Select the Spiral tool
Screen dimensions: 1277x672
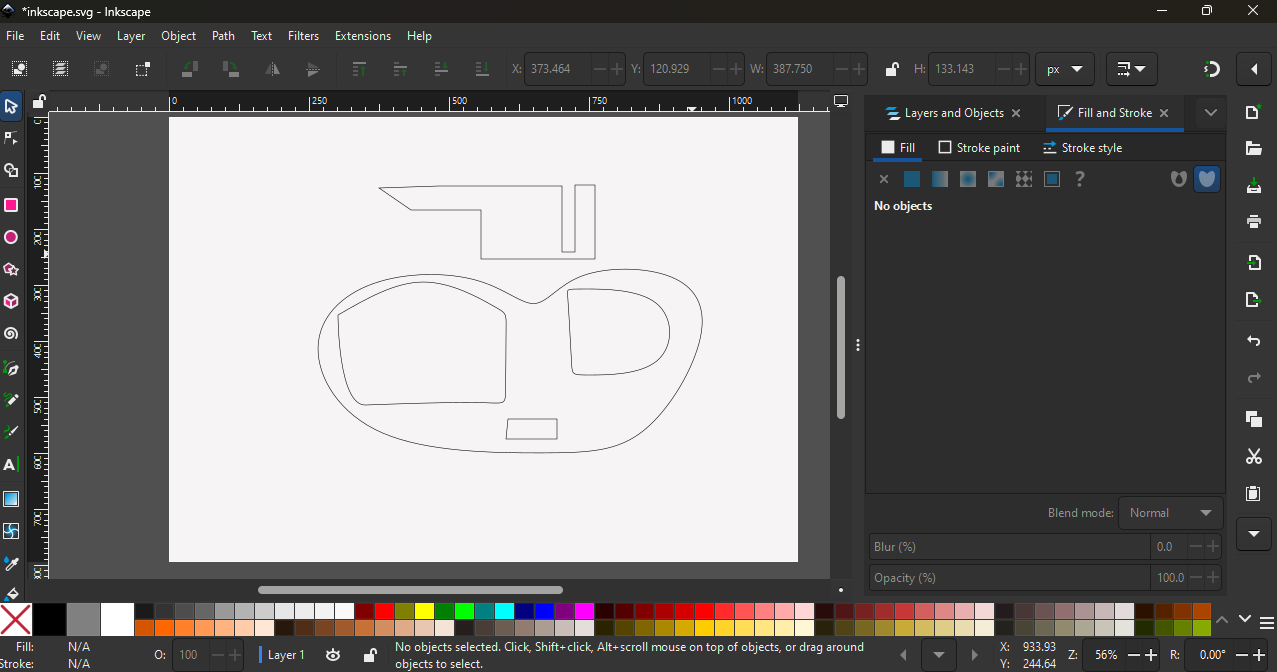11,334
